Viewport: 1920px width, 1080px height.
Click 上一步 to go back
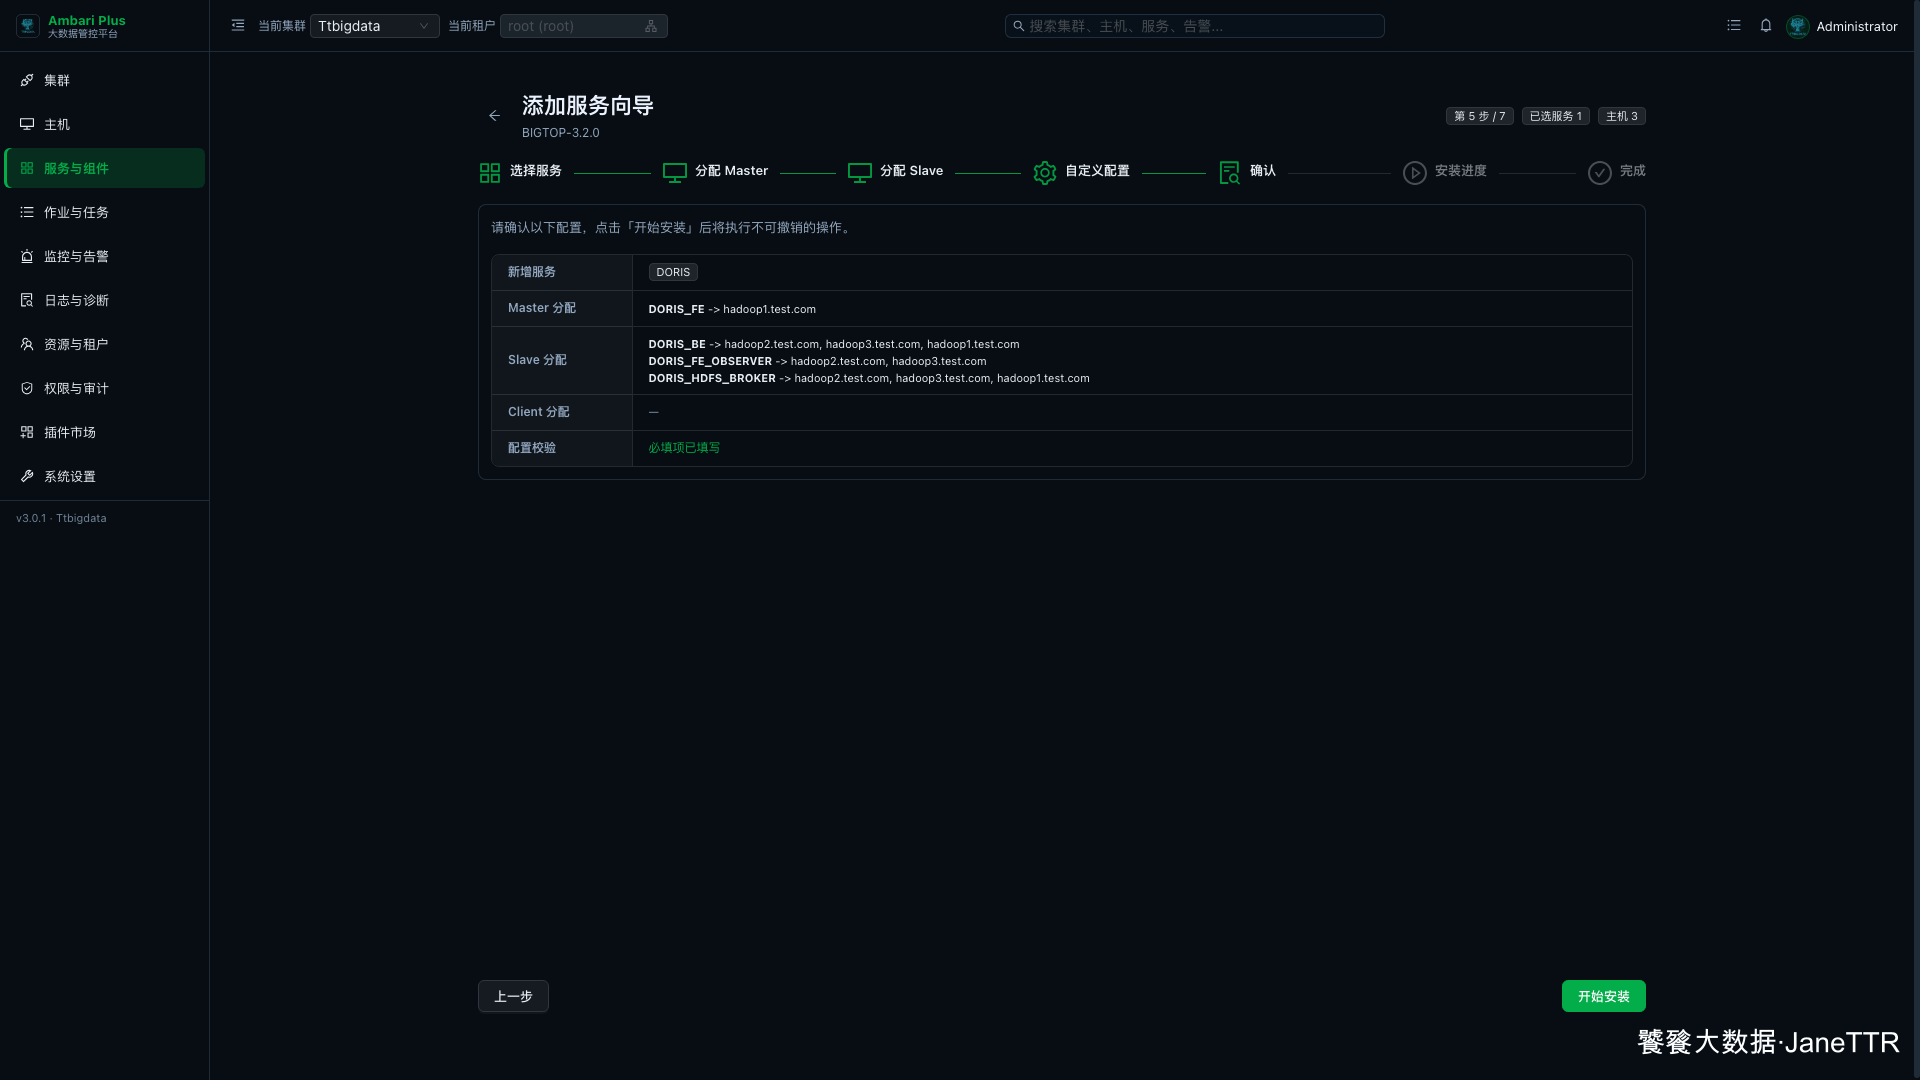point(513,996)
